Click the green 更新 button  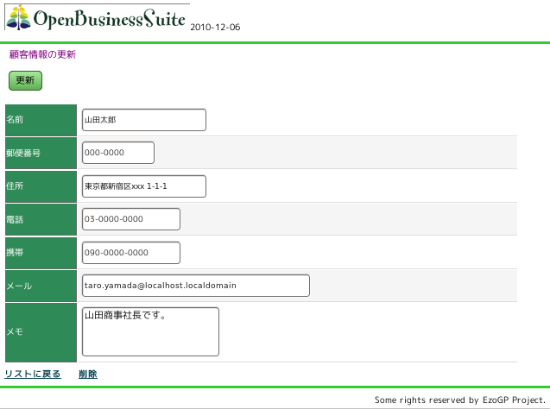[25, 81]
